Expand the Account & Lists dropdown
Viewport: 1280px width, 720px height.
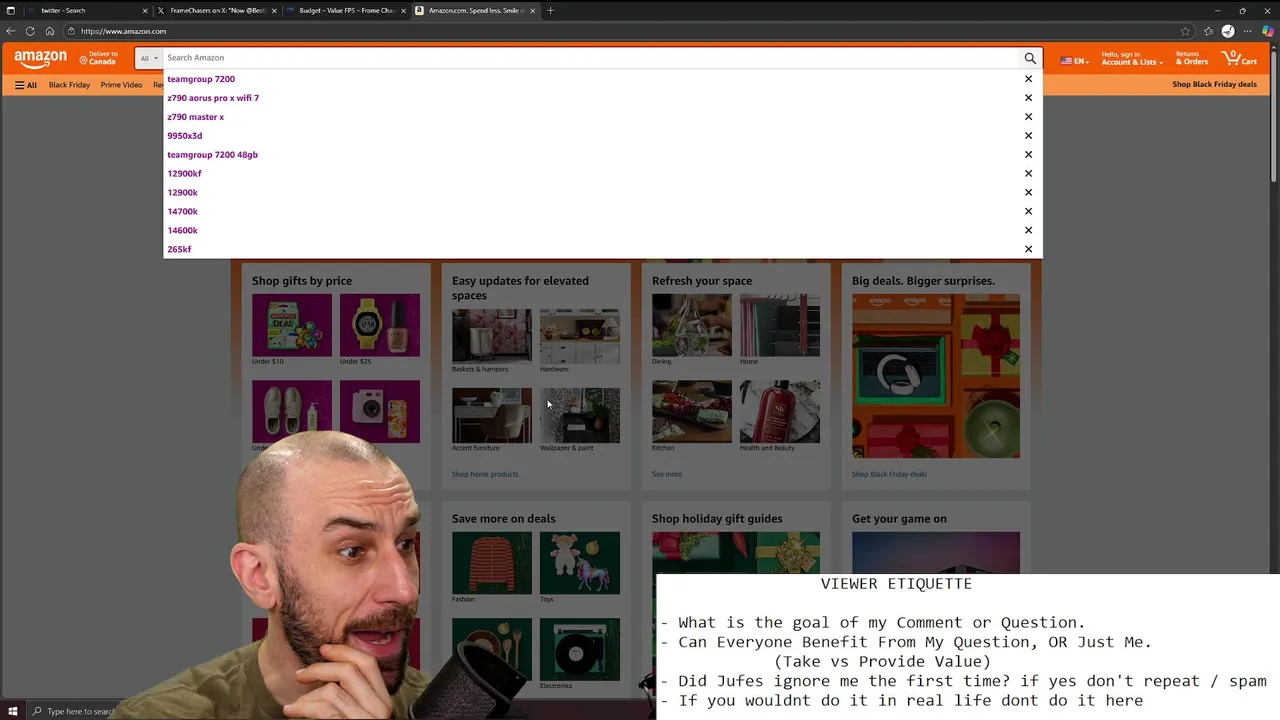tap(1132, 58)
